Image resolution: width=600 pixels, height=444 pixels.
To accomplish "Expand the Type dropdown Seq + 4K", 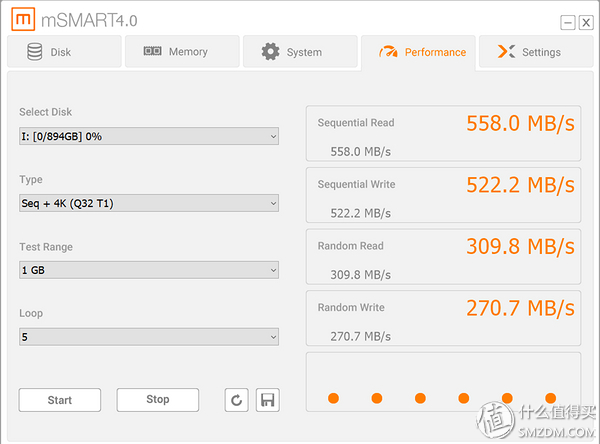I will pos(149,203).
